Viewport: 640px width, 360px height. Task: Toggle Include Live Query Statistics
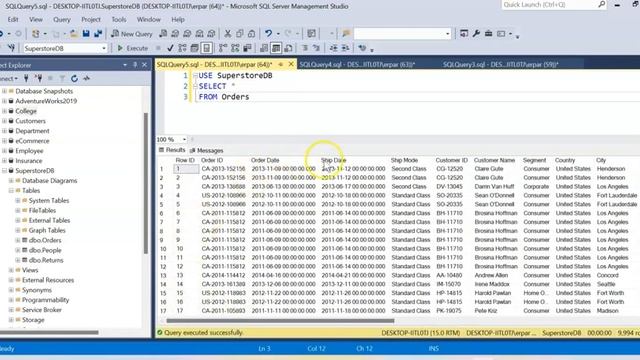(x=235, y=48)
